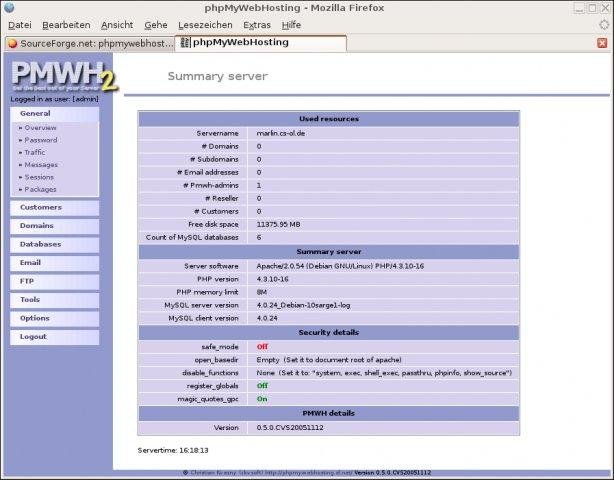This screenshot has width=614, height=480.
Task: Open Overview in sidebar
Action: pyautogui.click(x=40, y=128)
